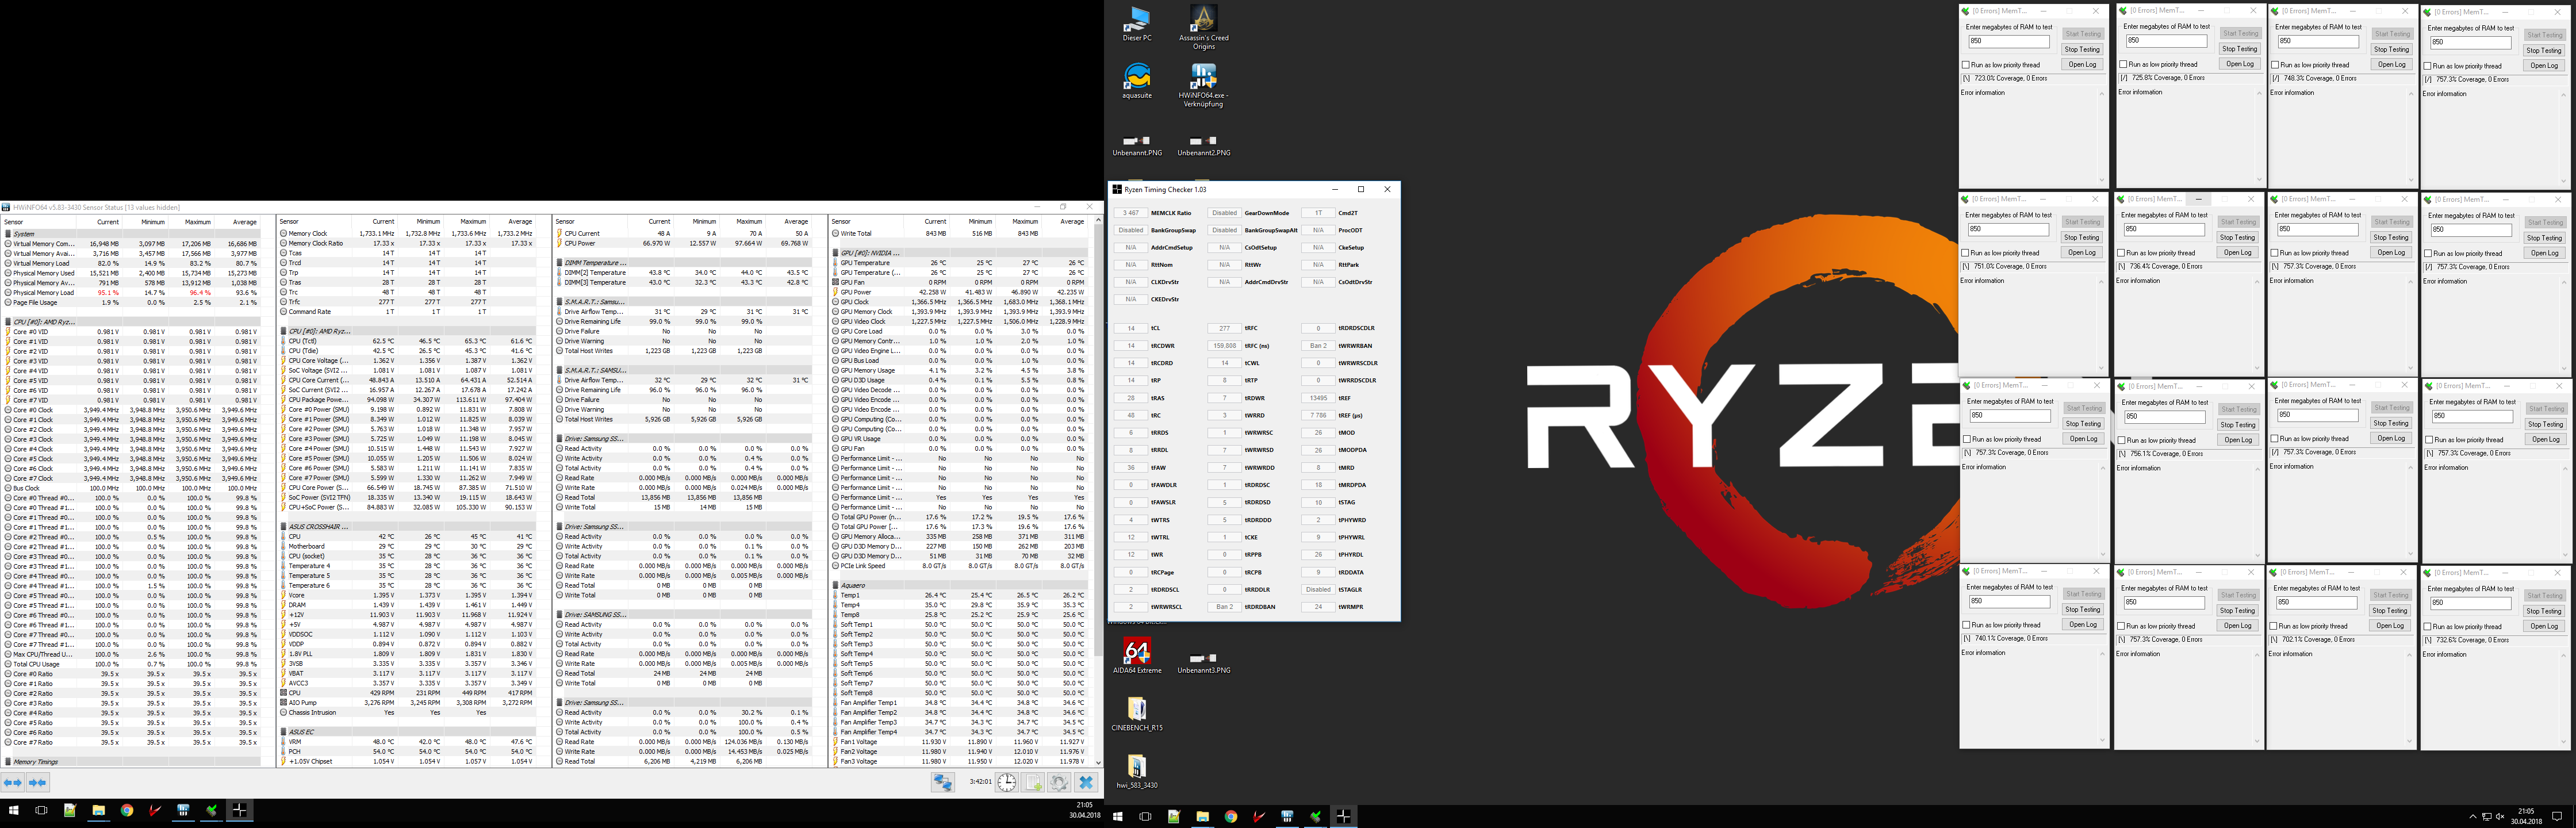The height and width of the screenshot is (828, 2576).
Task: Start HWiNFO logging with sheet-plus icon
Action: 1034,783
